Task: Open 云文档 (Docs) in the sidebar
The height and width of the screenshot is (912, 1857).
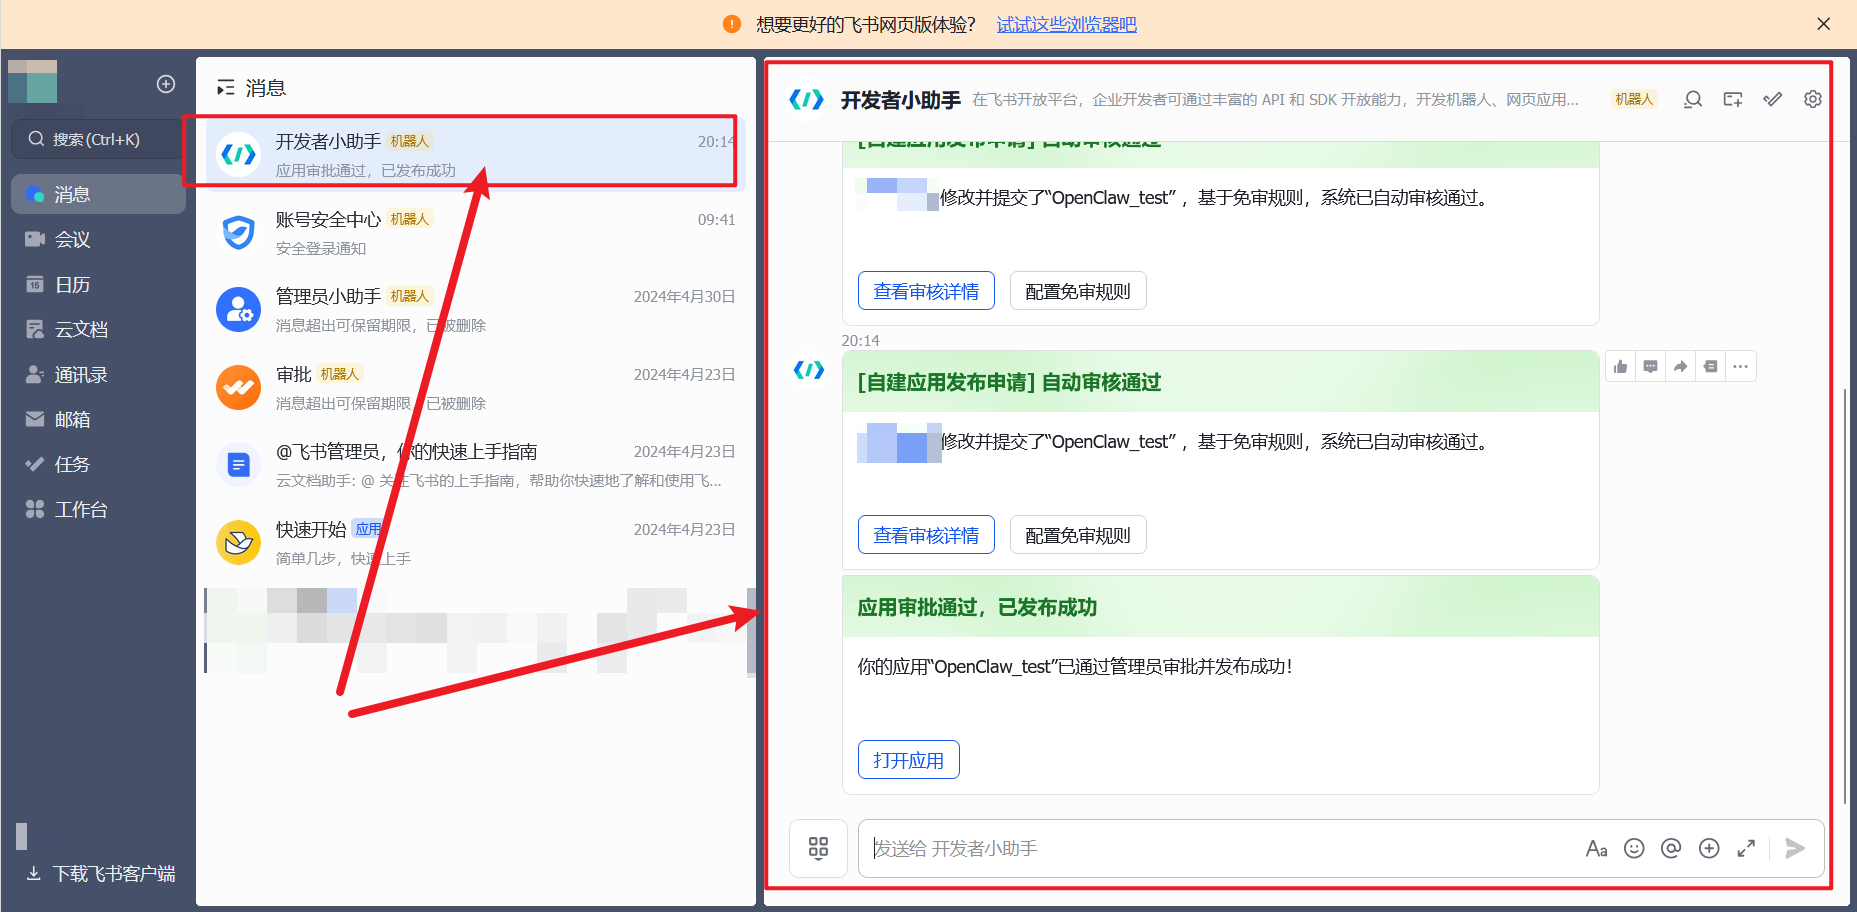Action: pyautogui.click(x=80, y=329)
